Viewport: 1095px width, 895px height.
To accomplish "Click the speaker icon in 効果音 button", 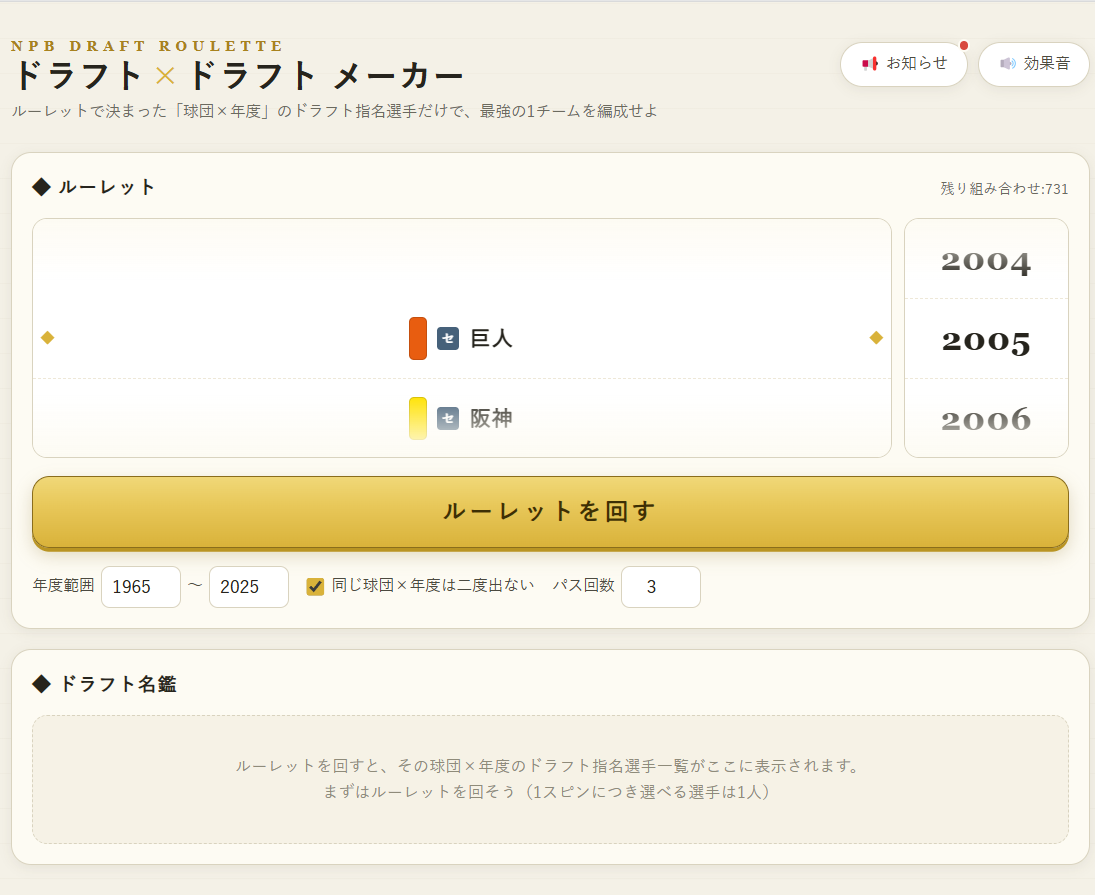I will tap(1008, 64).
